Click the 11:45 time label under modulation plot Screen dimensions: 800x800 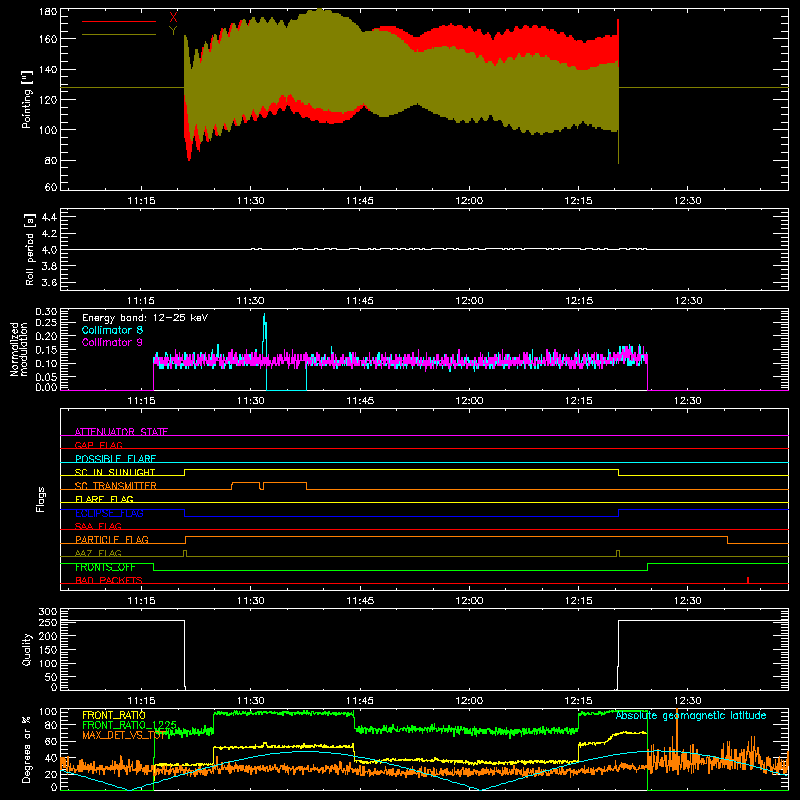[360, 401]
